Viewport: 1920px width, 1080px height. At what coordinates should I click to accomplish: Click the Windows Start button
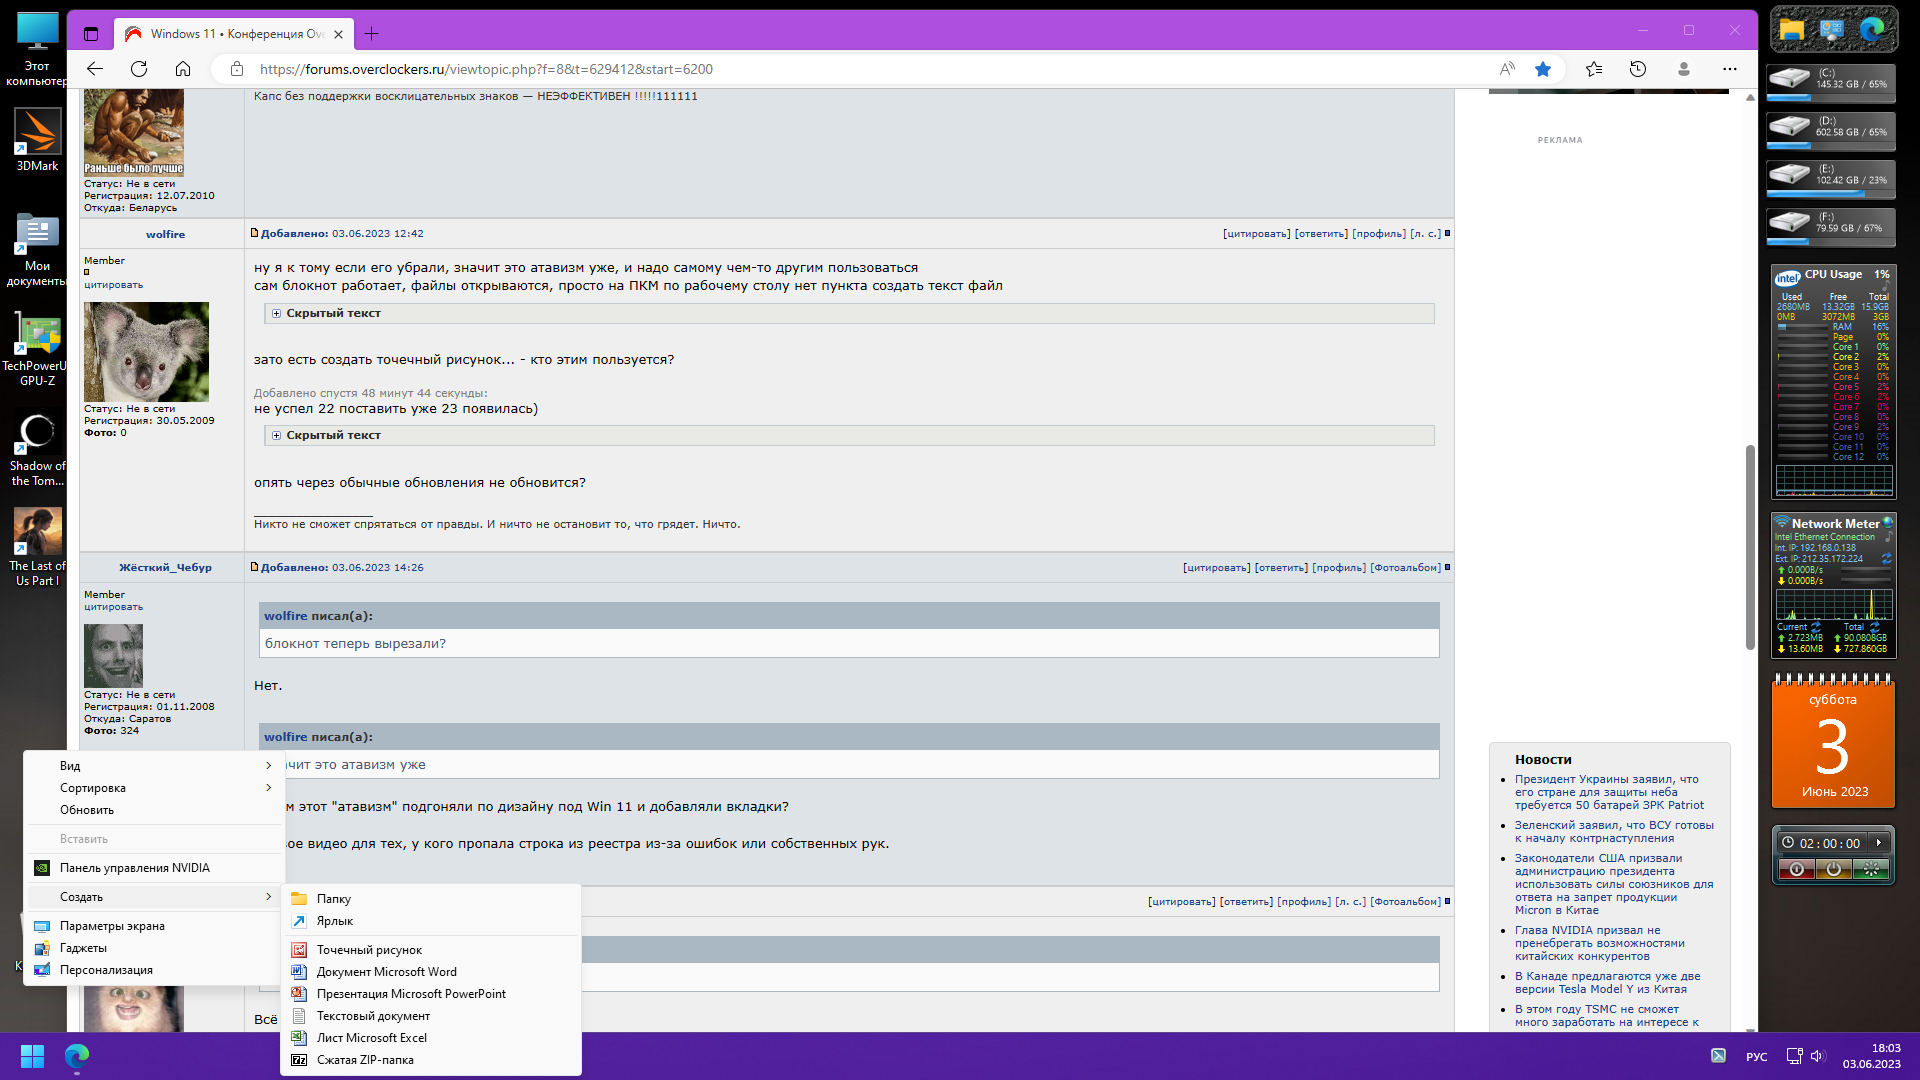point(32,1056)
